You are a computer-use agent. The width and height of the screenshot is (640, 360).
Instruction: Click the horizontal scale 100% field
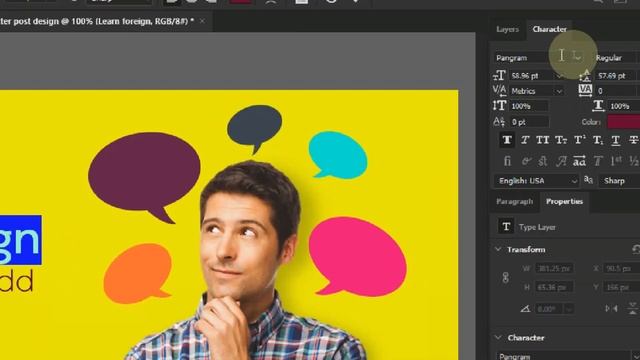[623, 106]
